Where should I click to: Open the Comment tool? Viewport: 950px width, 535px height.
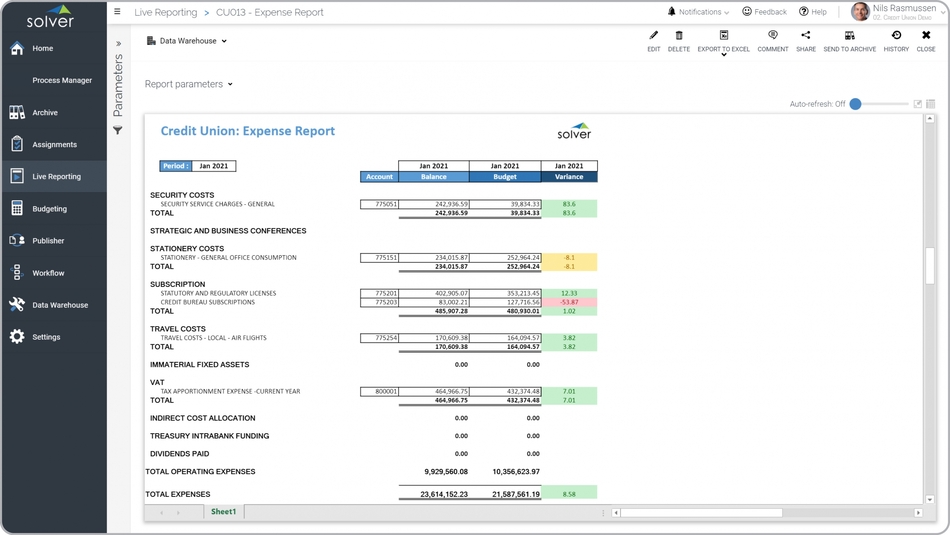[x=772, y=36]
